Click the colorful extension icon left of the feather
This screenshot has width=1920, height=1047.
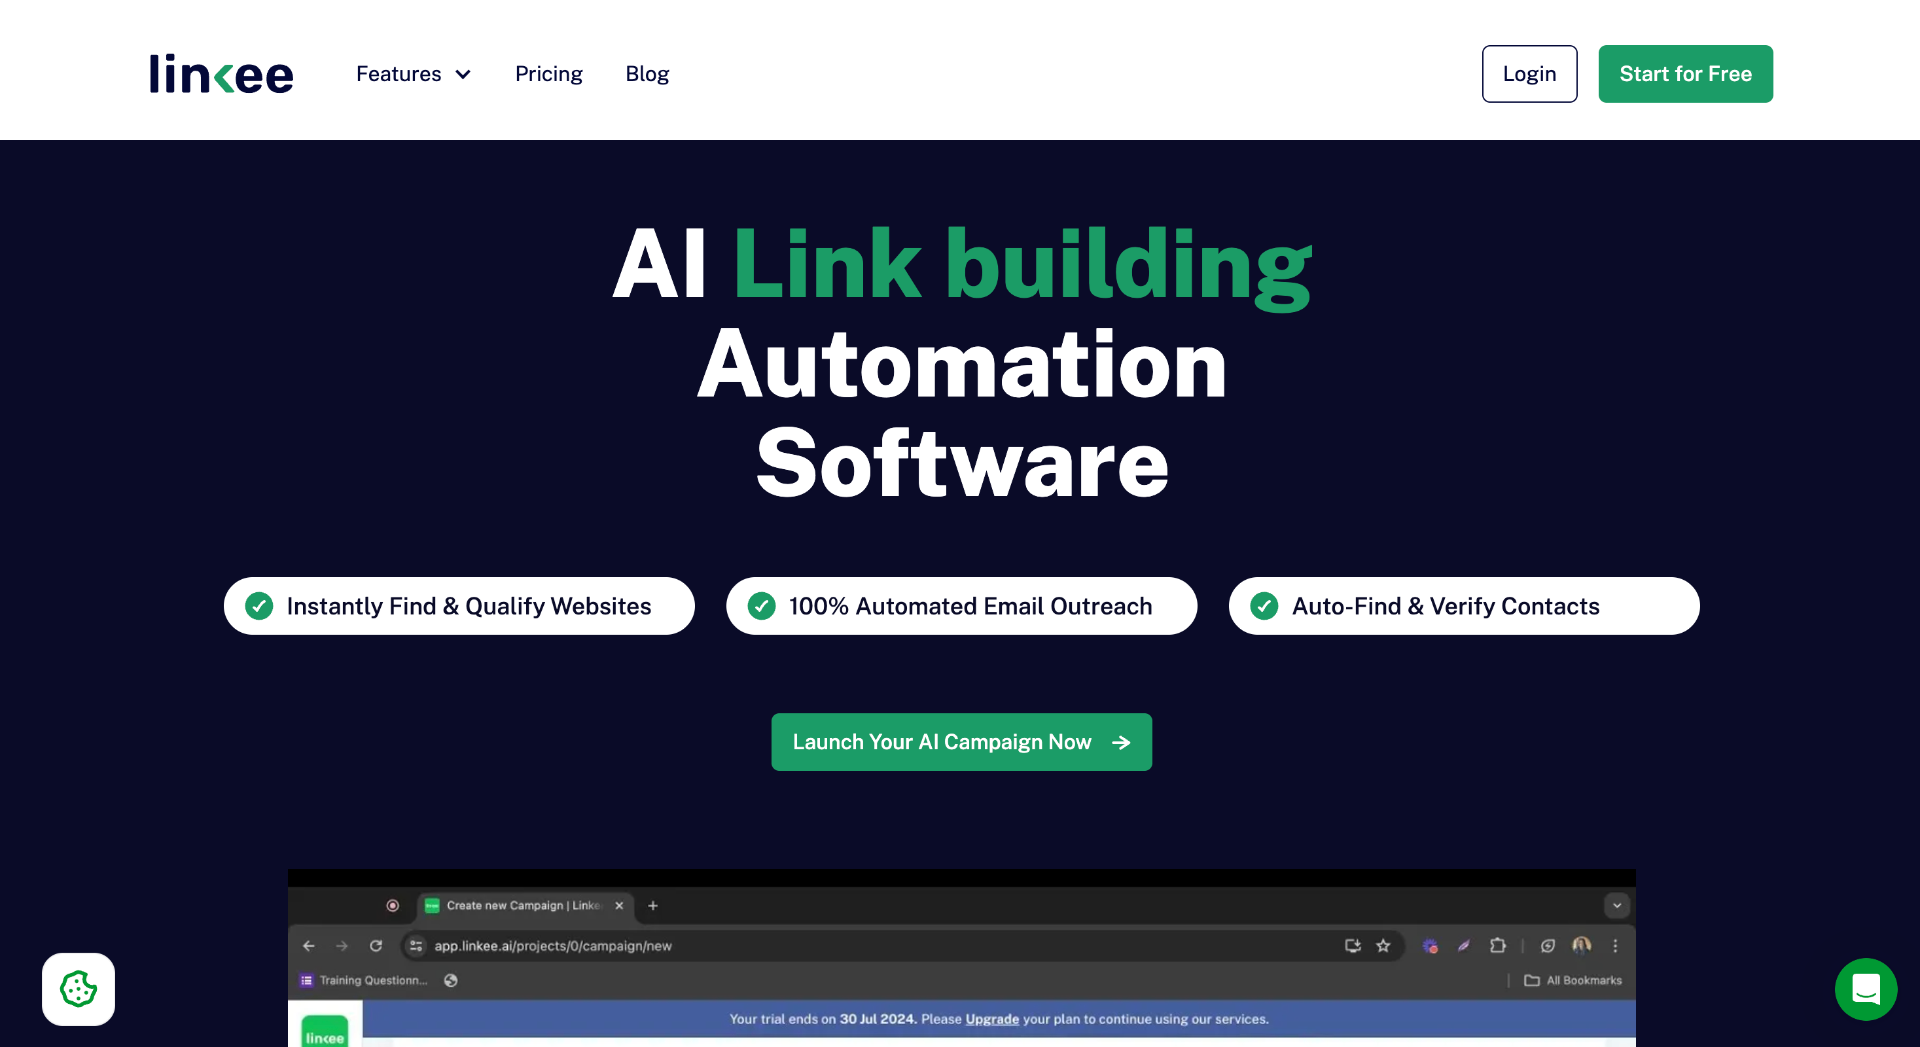pyautogui.click(x=1431, y=946)
